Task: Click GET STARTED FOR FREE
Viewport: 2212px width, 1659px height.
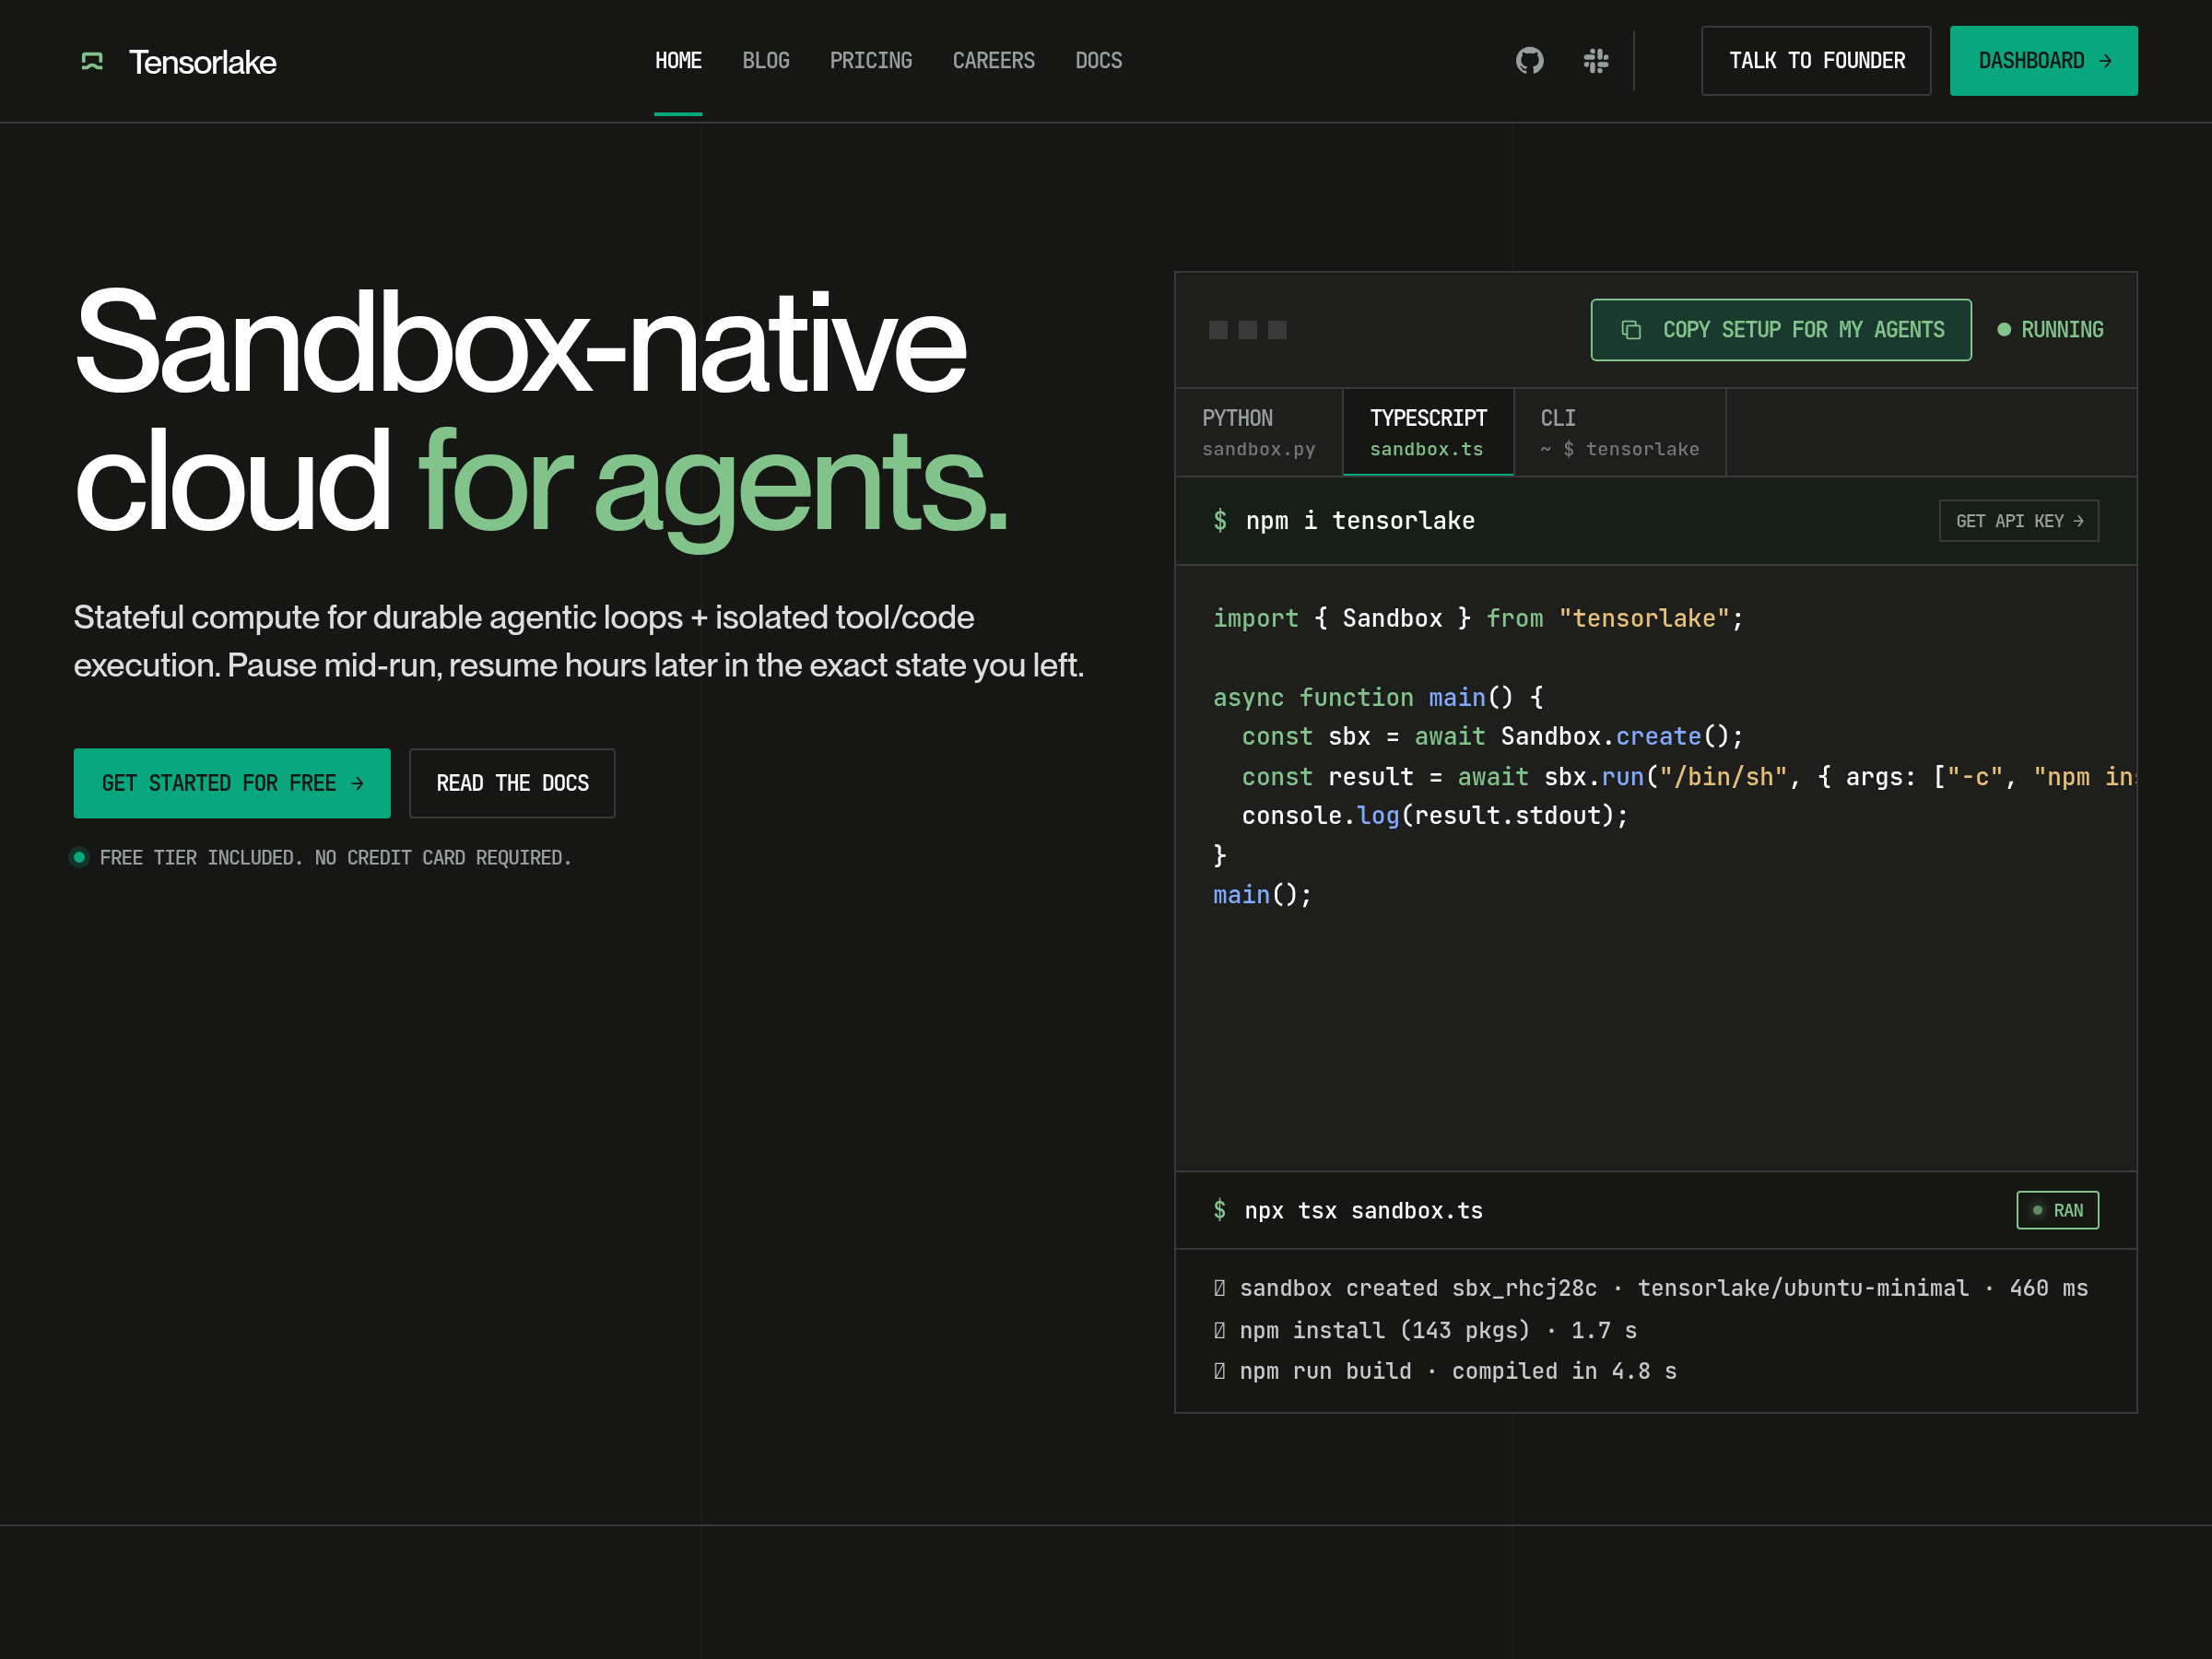Action: tap(232, 783)
